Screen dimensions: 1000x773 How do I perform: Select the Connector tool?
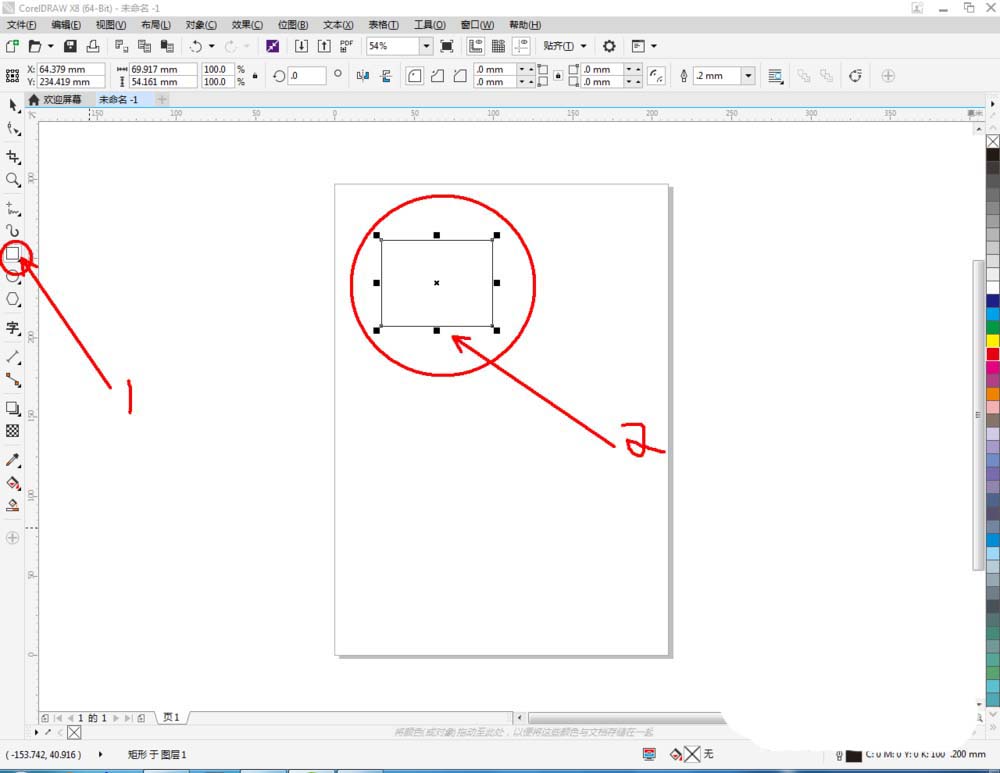click(x=13, y=380)
